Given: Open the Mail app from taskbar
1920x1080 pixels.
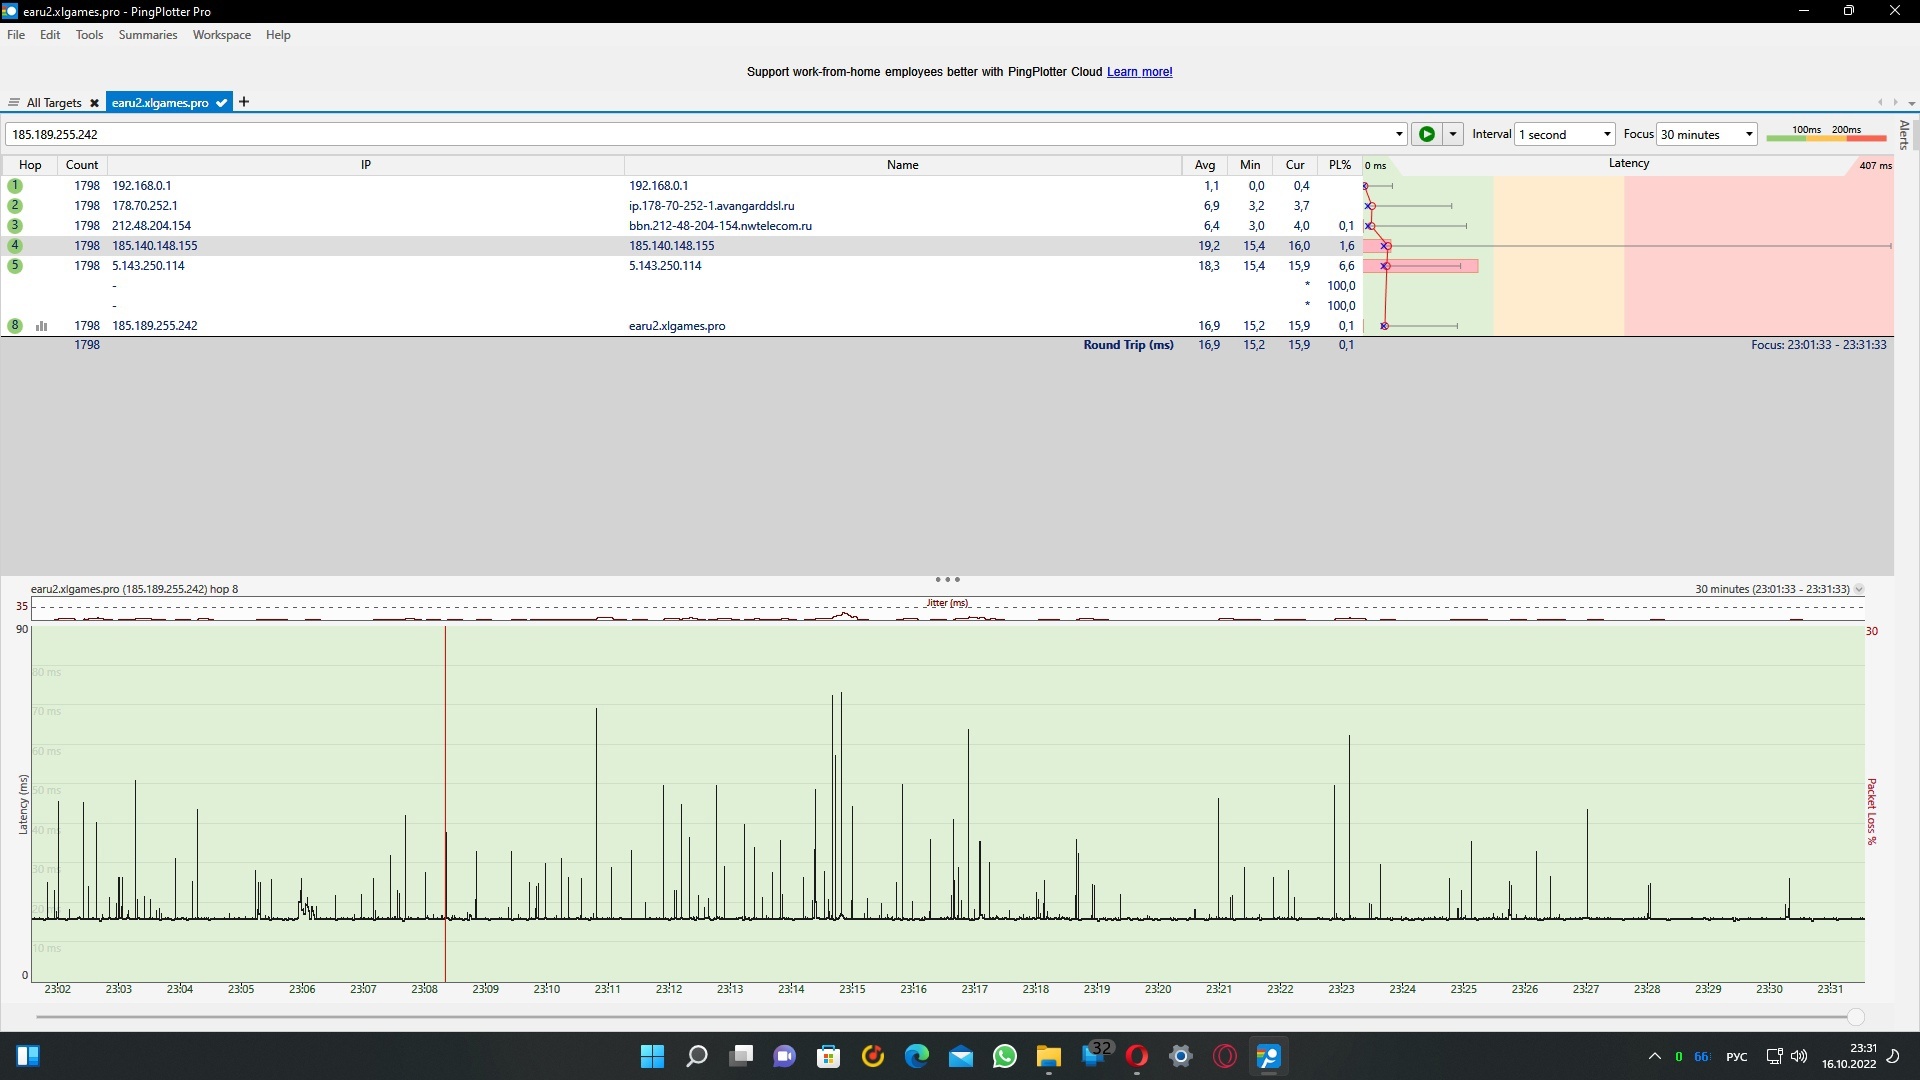Looking at the screenshot, I should (960, 1056).
